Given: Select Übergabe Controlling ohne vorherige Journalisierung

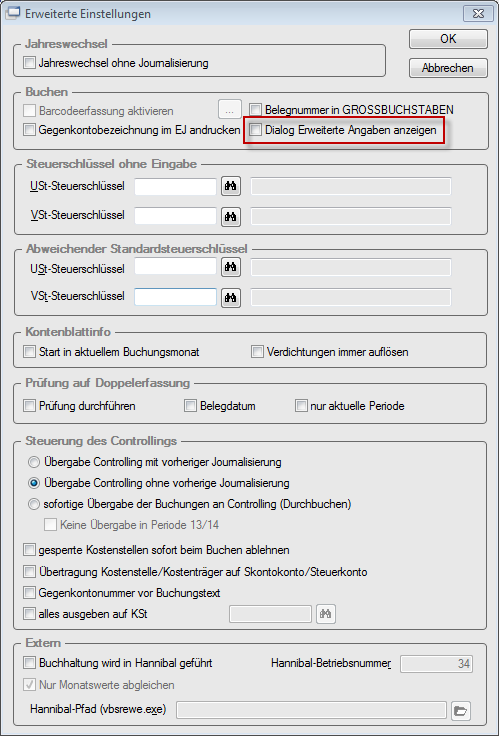Looking at the screenshot, I should pos(34,483).
